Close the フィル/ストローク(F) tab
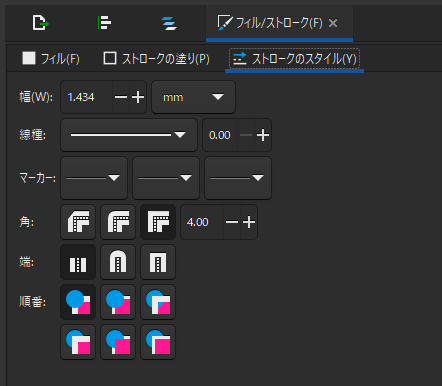 point(333,23)
